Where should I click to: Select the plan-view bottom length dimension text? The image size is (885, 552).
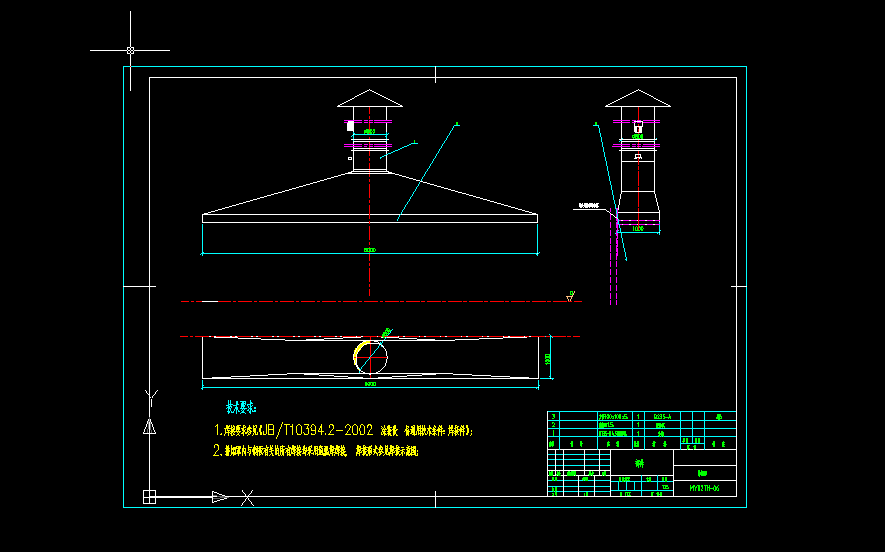(370, 384)
